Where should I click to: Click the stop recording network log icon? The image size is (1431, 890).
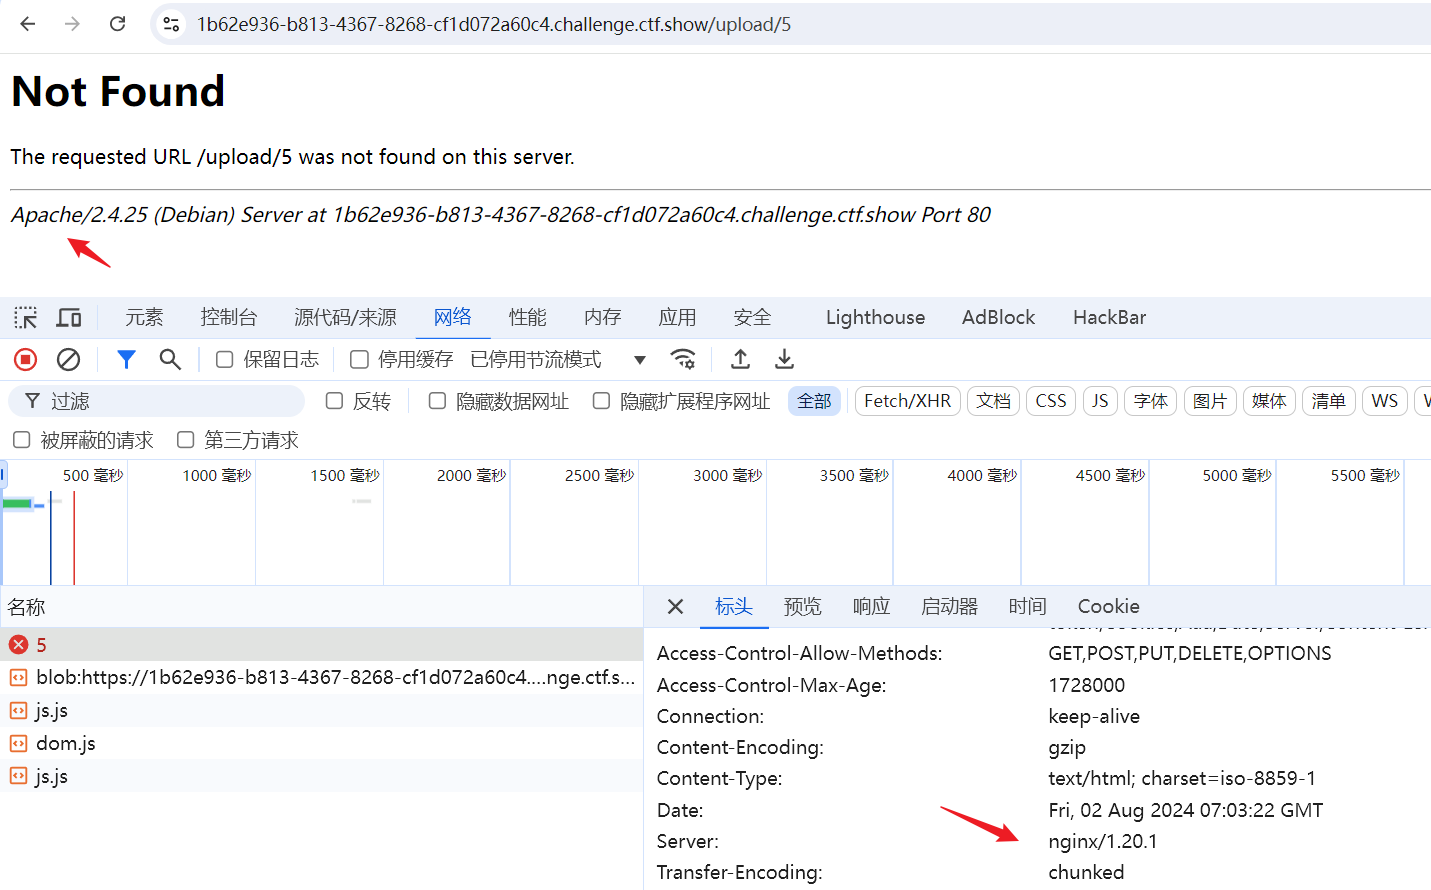pyautogui.click(x=26, y=359)
